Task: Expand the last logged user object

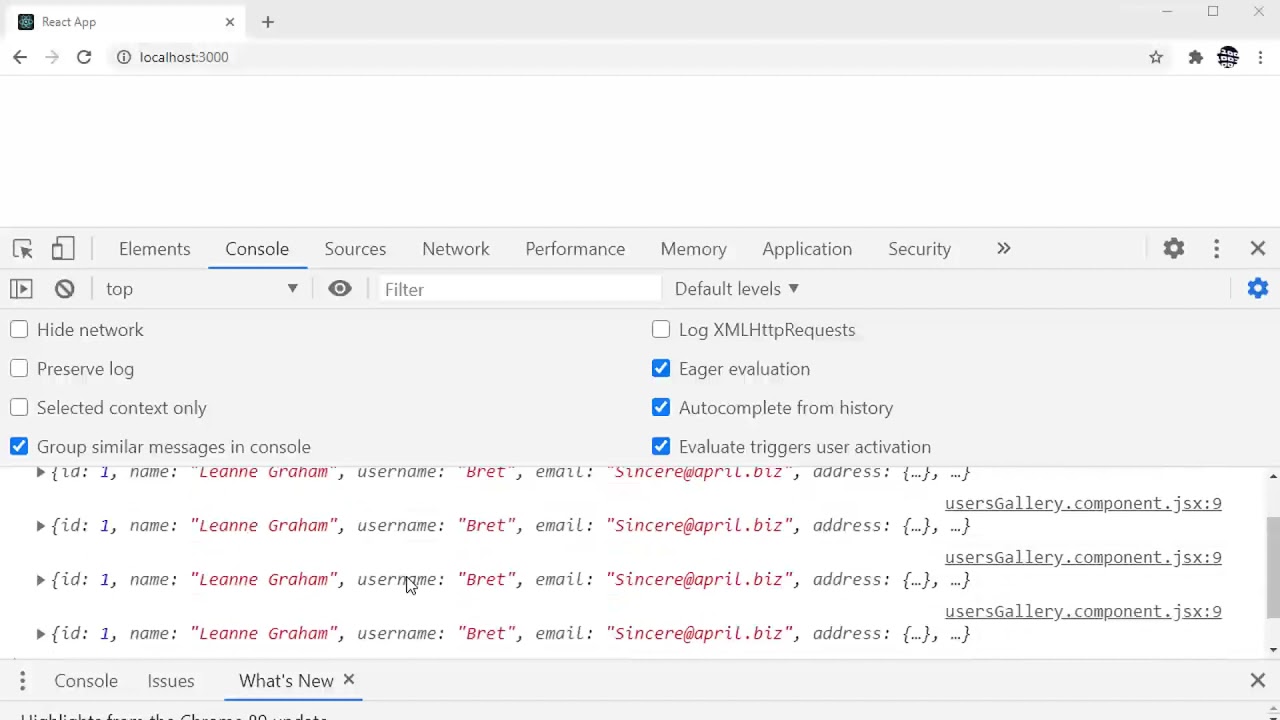Action: (40, 634)
